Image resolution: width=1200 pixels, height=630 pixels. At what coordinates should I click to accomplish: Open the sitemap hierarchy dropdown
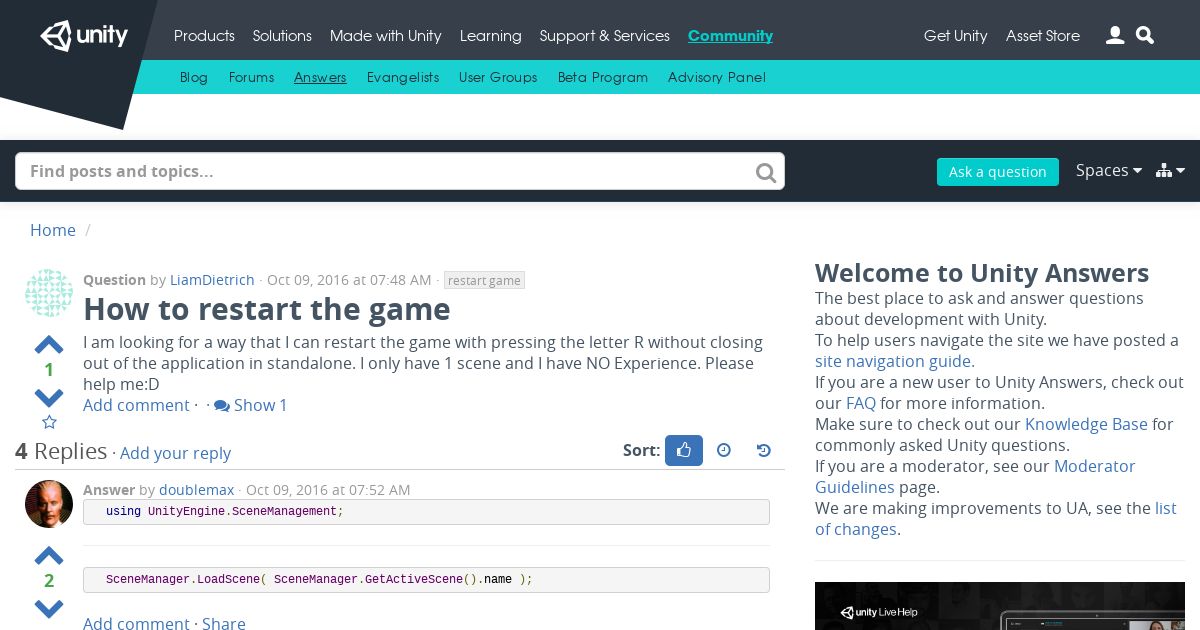[x=1170, y=171]
